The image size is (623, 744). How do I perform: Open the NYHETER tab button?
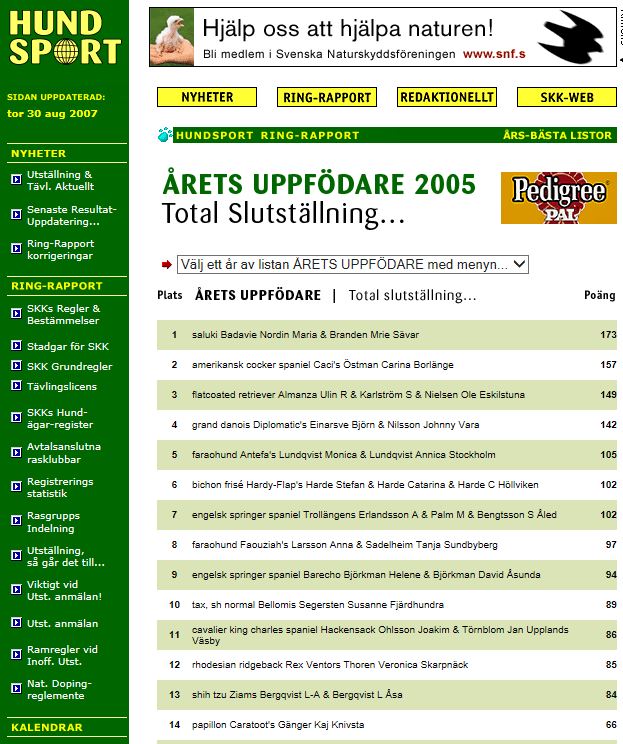[207, 97]
